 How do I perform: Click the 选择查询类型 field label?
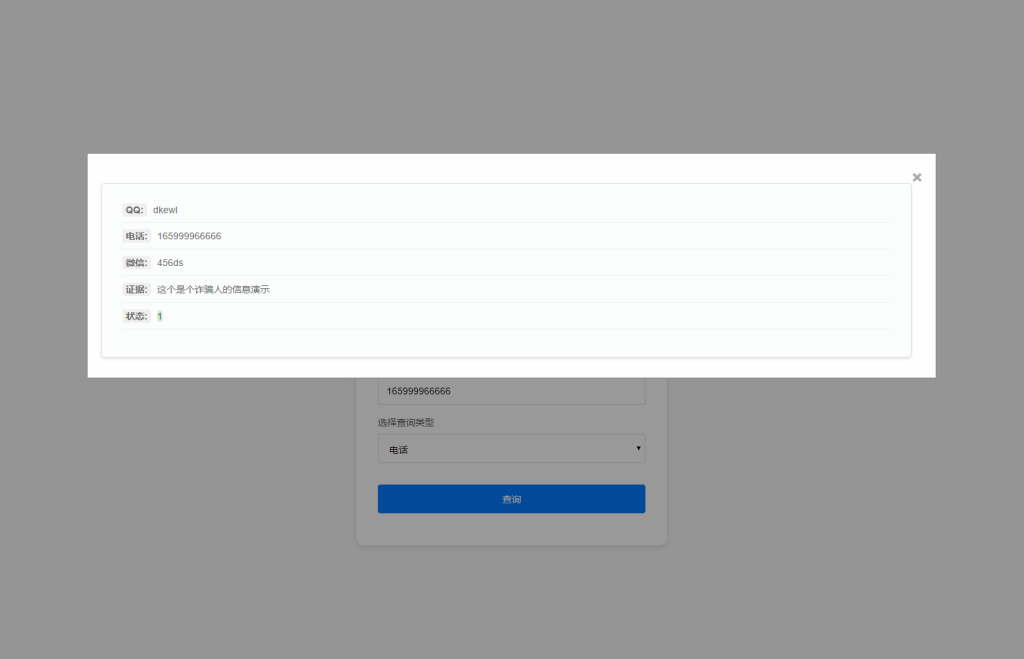pos(406,422)
